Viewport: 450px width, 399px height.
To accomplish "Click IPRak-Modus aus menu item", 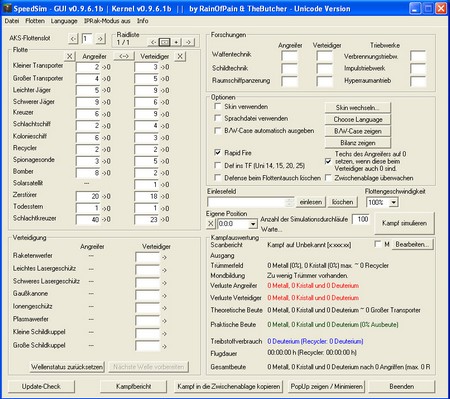I will click(107, 21).
